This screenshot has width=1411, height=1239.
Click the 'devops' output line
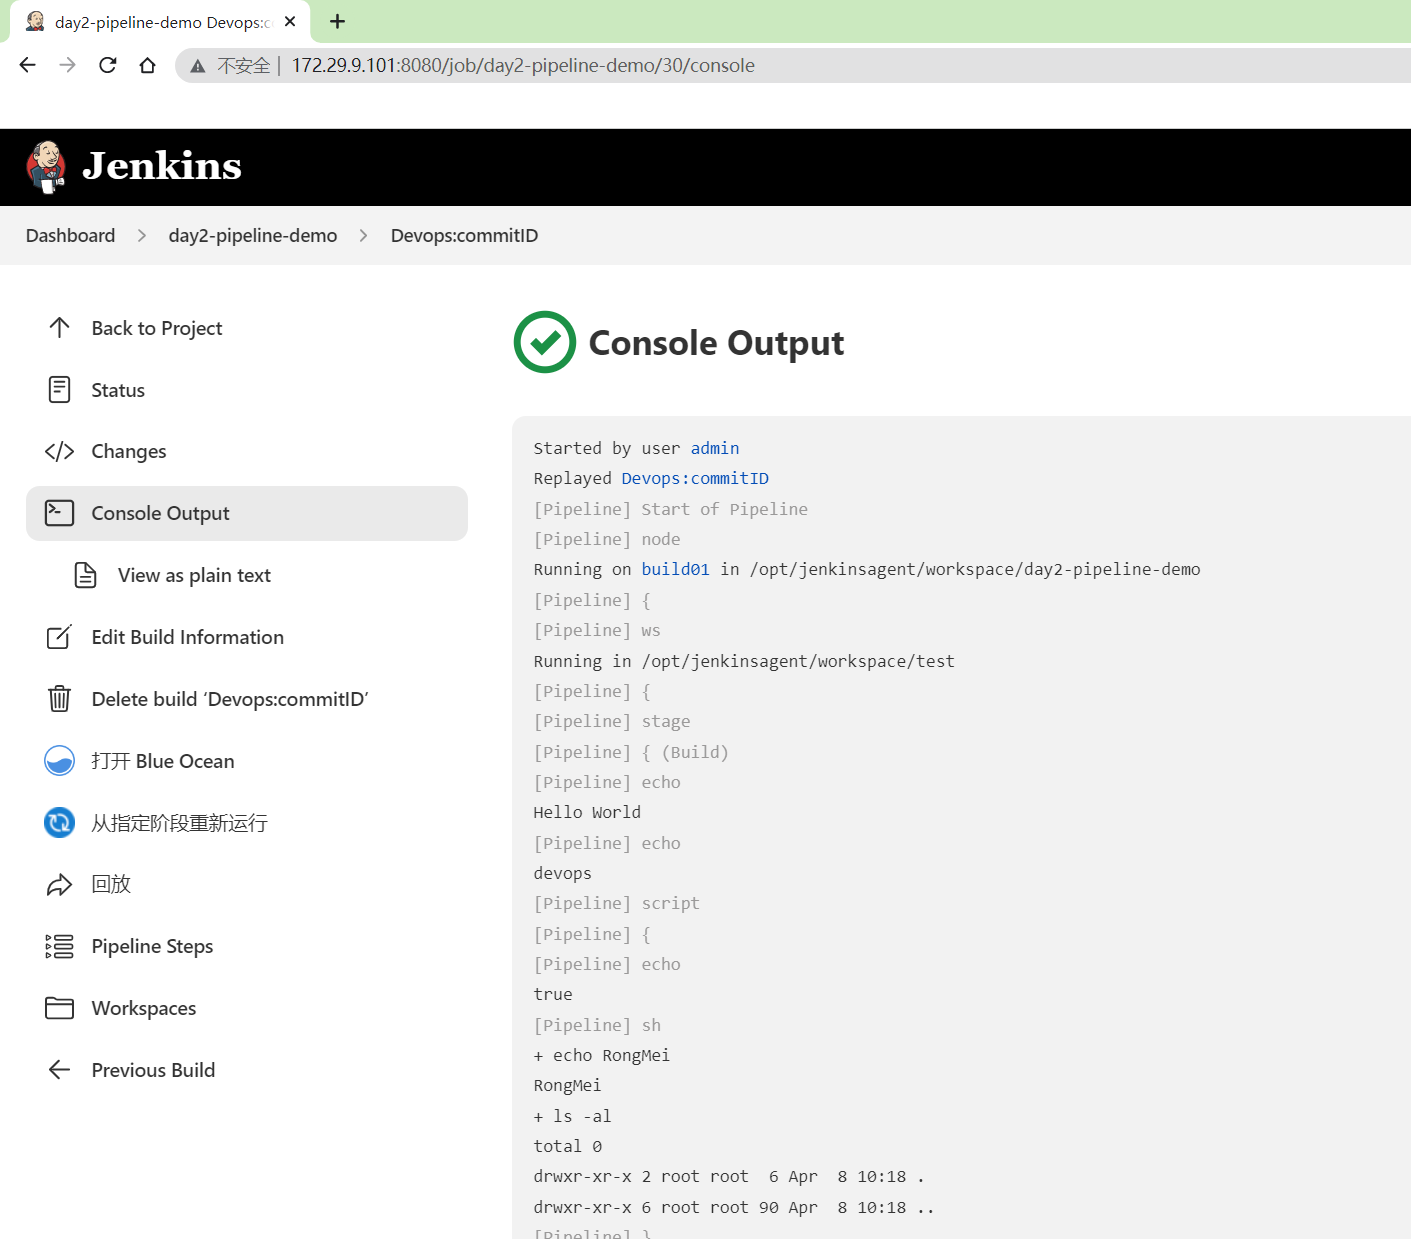(x=562, y=873)
